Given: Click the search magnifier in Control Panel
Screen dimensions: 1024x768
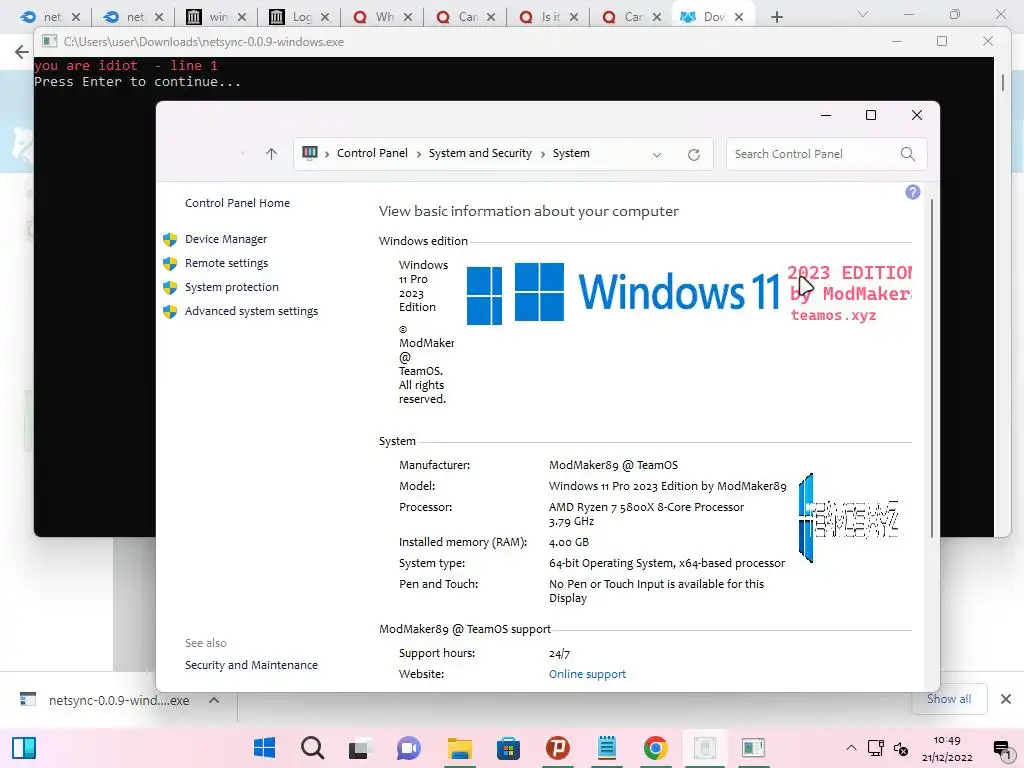Looking at the screenshot, I should 908,154.
